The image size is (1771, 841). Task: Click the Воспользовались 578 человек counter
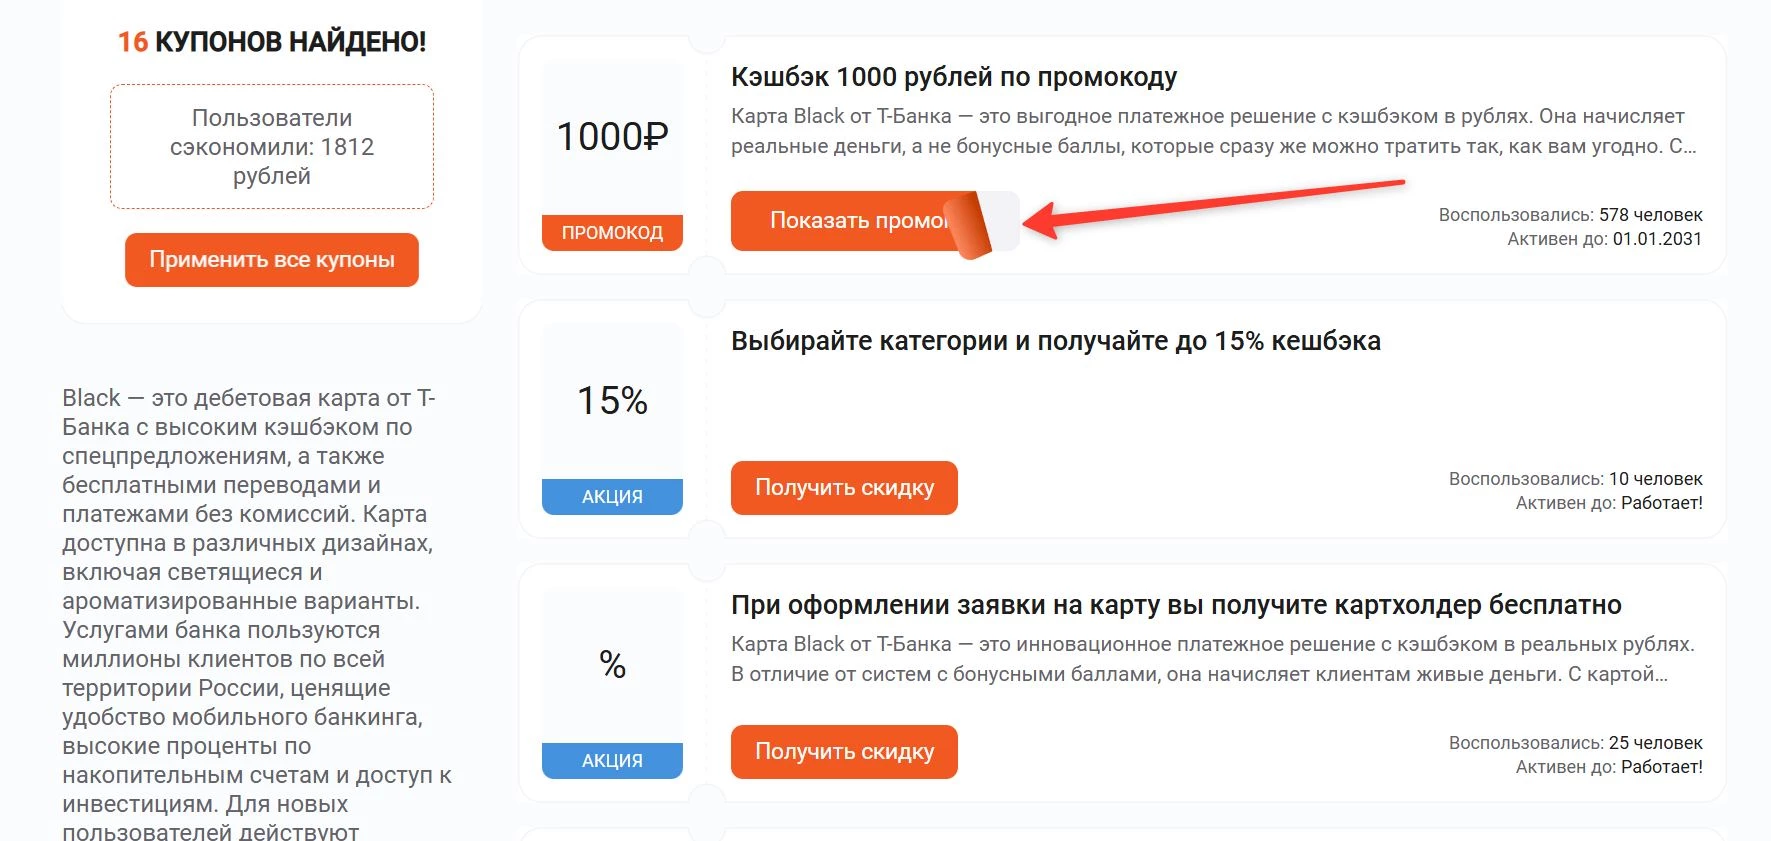click(1570, 214)
